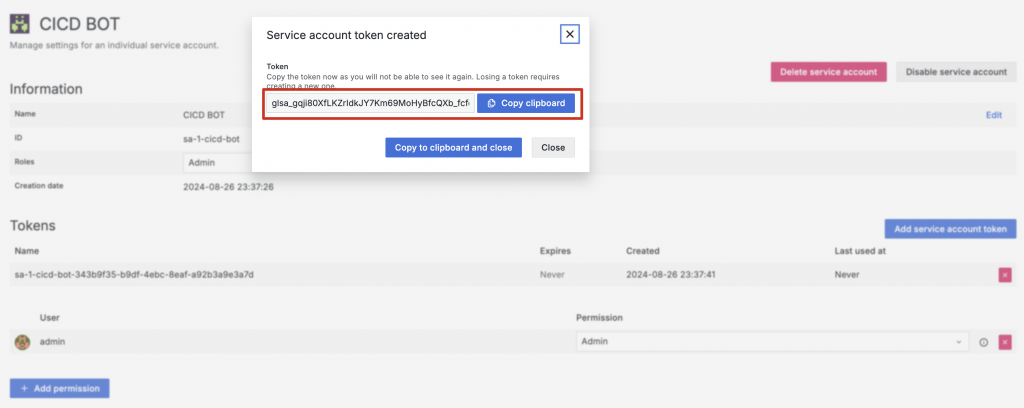1024x408 pixels.
Task: Select the generated token text field
Action: [x=370, y=103]
